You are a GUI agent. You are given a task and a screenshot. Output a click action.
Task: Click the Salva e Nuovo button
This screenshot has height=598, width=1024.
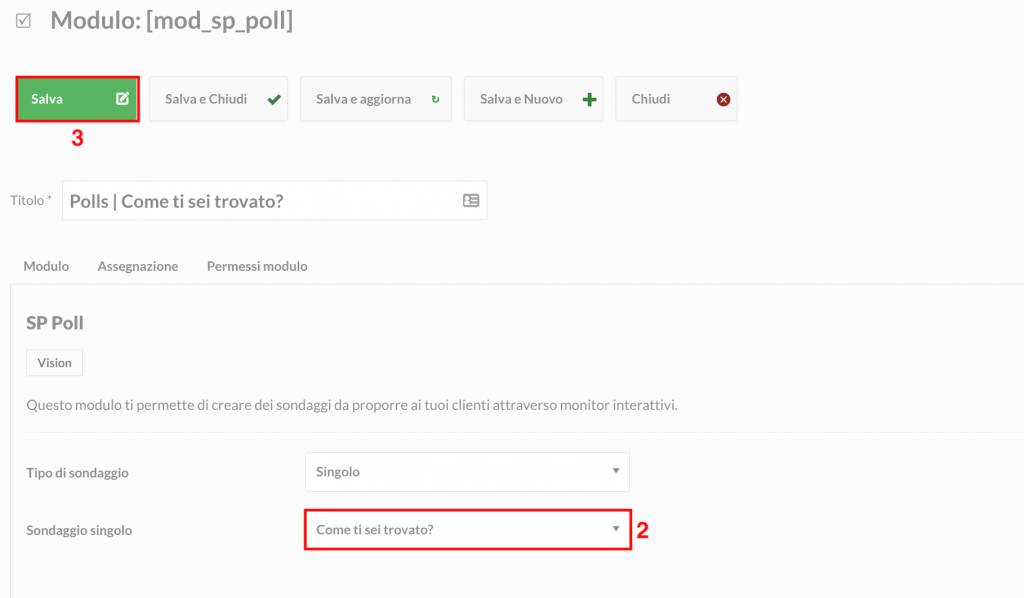pos(534,99)
